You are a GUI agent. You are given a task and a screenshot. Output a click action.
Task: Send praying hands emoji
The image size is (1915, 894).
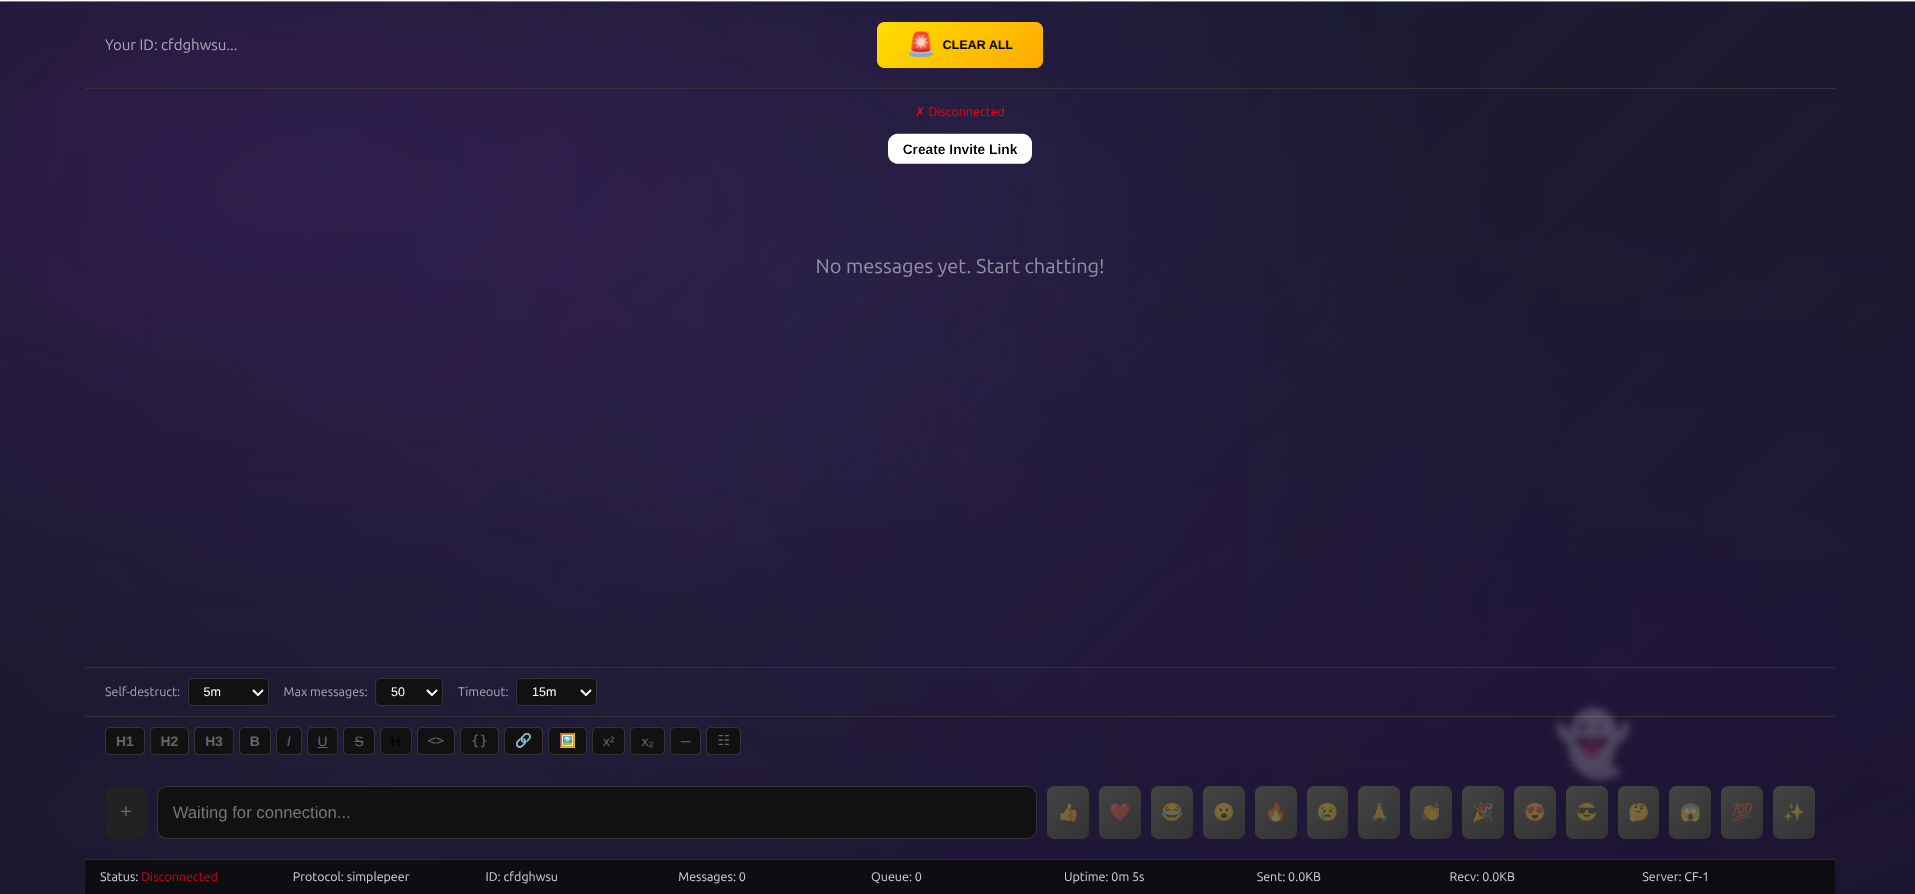pyautogui.click(x=1379, y=812)
